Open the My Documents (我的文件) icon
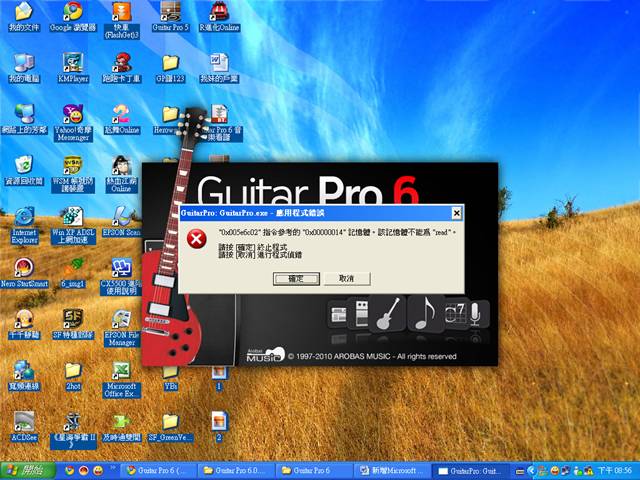 [24, 17]
